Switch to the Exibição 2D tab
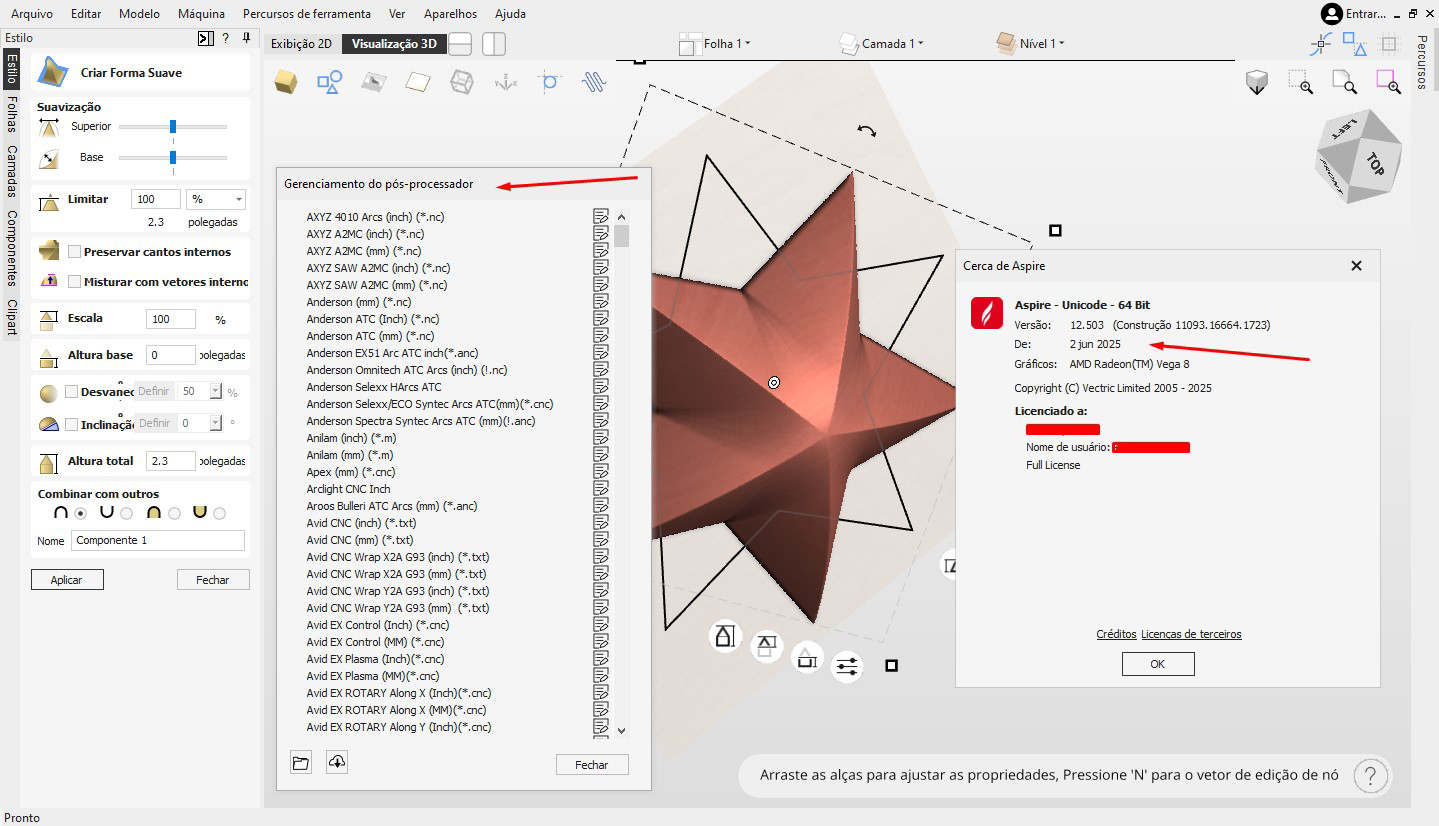The width and height of the screenshot is (1439, 826). click(x=302, y=44)
